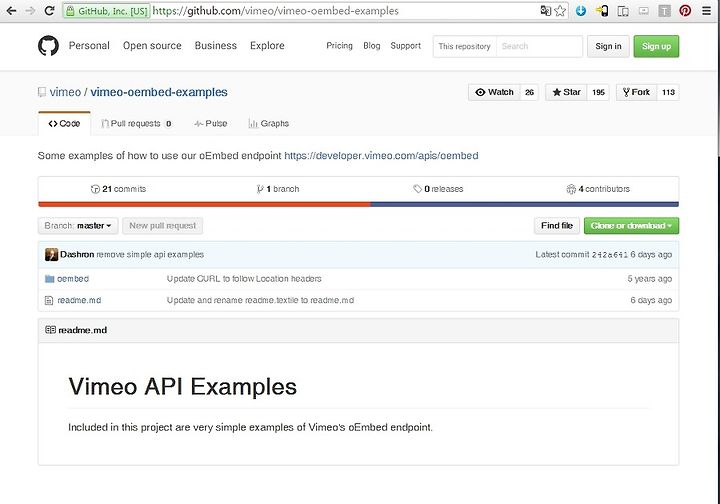The image size is (720, 504).
Task: Open the Blog link
Action: coord(371,45)
